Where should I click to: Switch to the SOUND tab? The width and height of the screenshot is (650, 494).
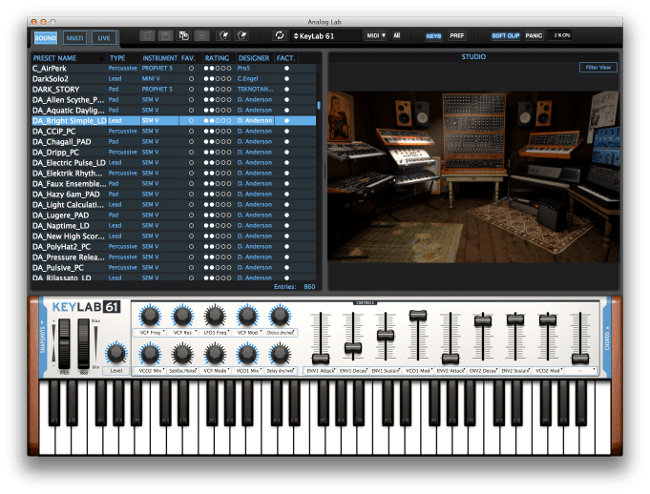(45, 38)
